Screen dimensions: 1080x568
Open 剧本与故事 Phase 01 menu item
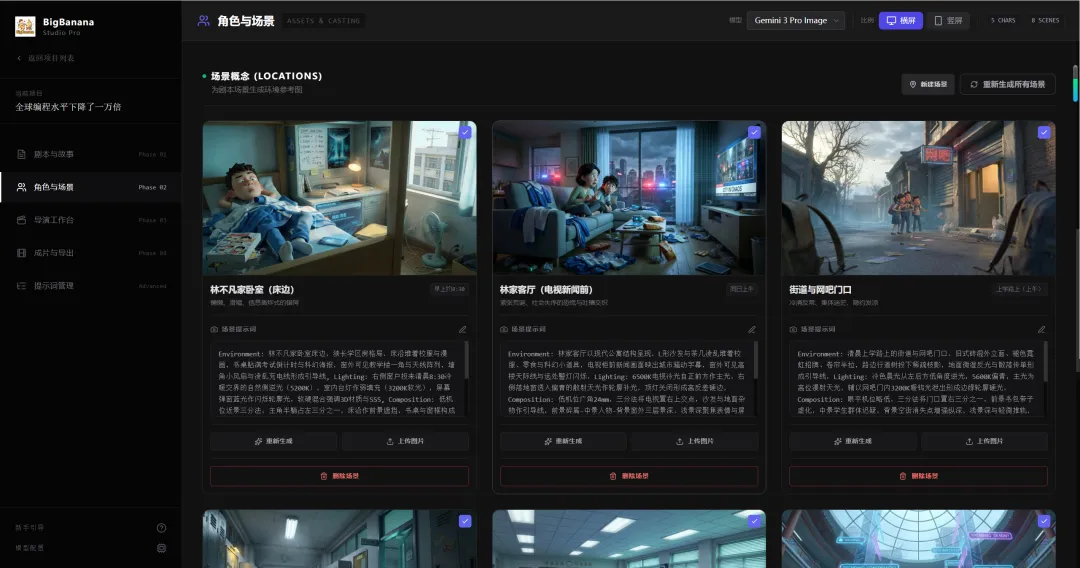[x=91, y=154]
